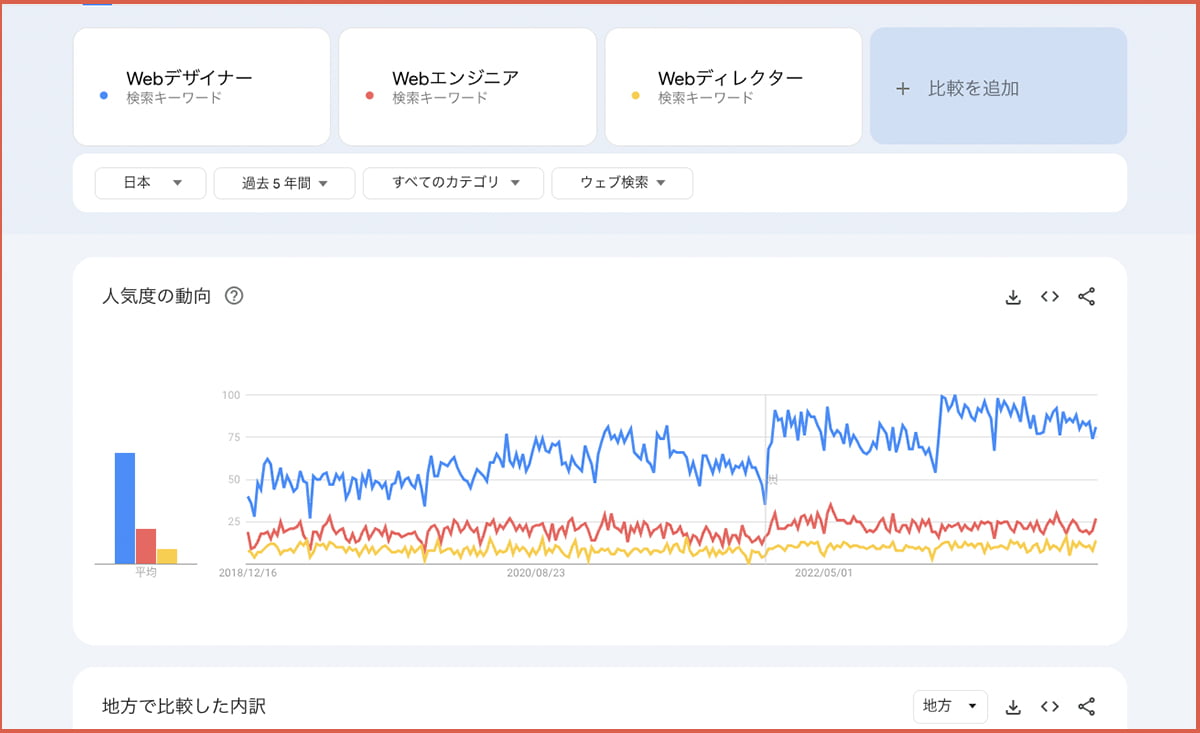Image resolution: width=1200 pixels, height=733 pixels.
Task: Click the note marker on the chart line
Action: (771, 480)
